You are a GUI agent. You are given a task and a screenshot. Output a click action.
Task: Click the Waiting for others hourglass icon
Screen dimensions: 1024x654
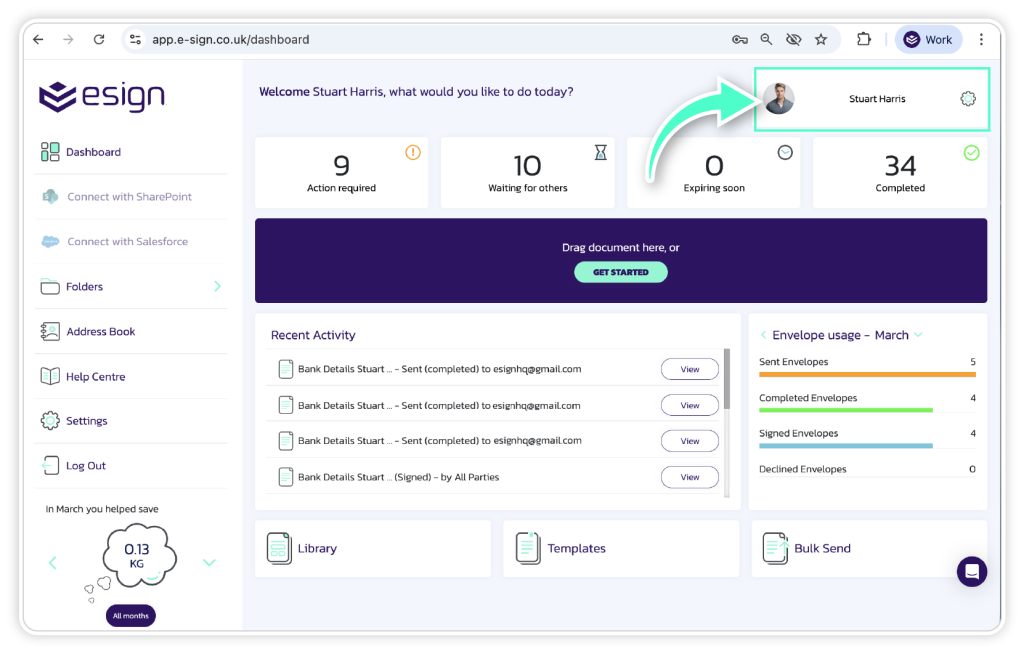pos(600,152)
